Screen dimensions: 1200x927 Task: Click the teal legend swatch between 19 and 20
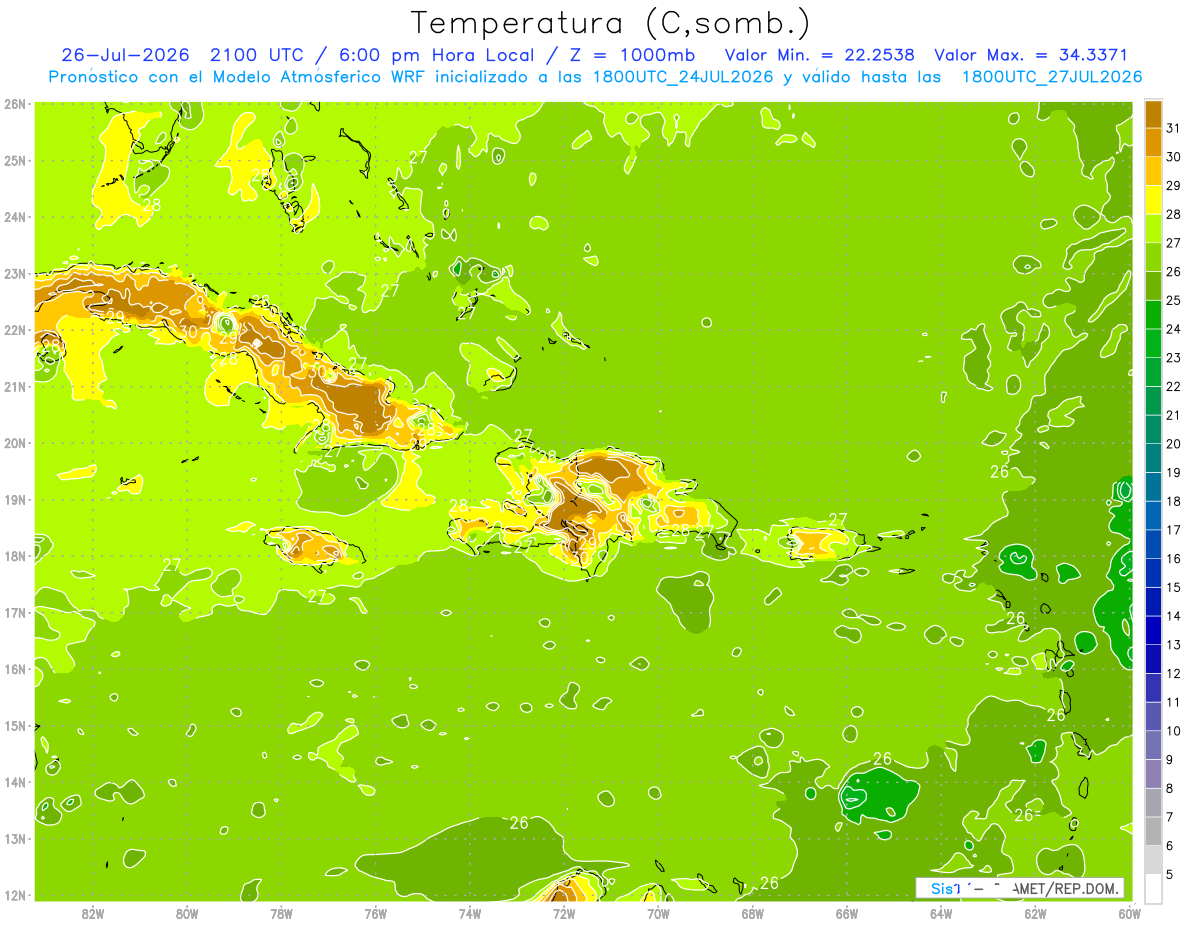(x=1153, y=459)
